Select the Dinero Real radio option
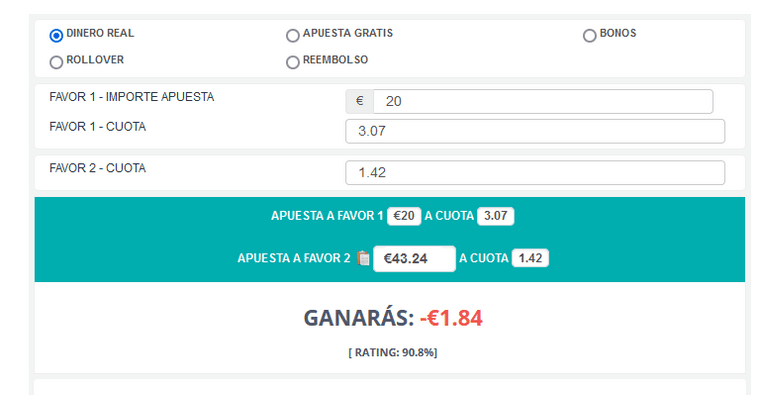The width and height of the screenshot is (760, 395). tap(56, 35)
